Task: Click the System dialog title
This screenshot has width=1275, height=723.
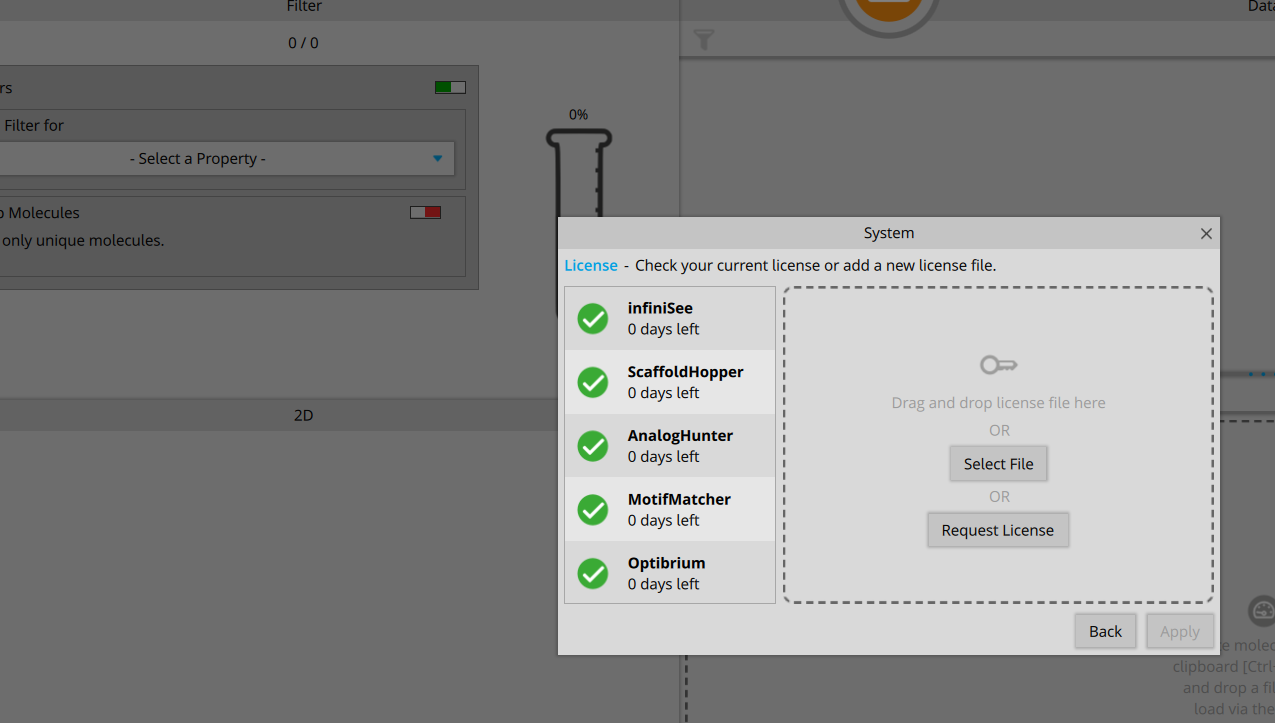Action: [x=889, y=233]
